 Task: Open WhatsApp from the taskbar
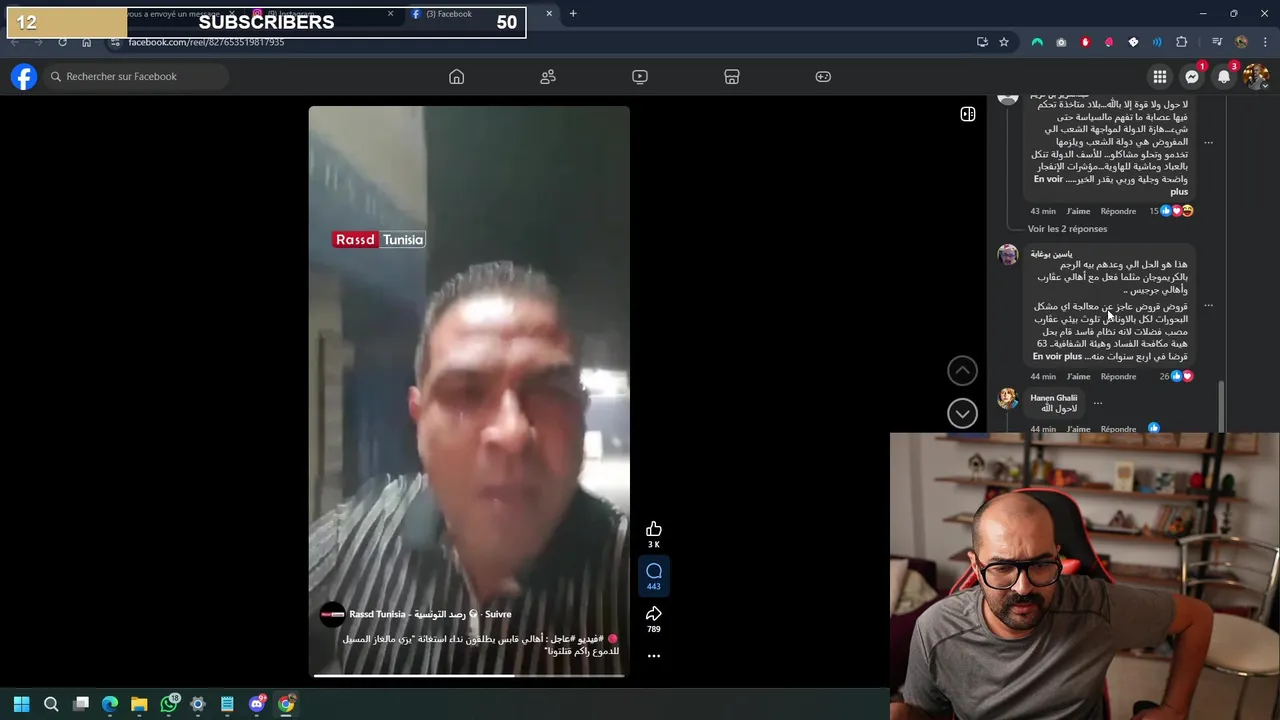point(169,704)
